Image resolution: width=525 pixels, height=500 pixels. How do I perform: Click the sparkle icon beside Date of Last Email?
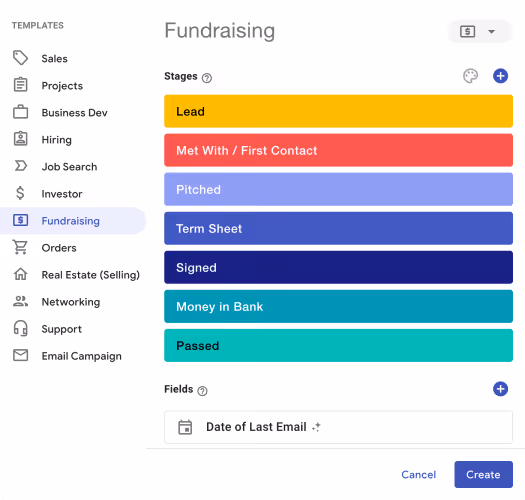316,427
